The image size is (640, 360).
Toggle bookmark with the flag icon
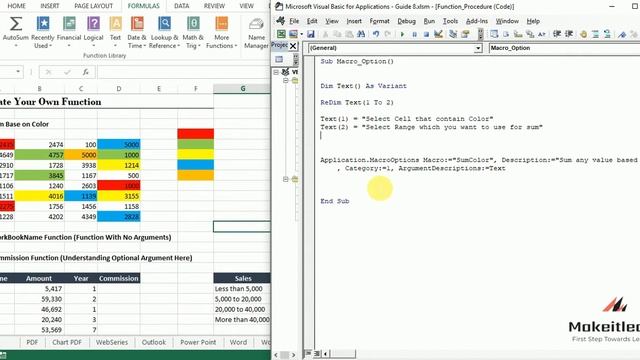click(x=622, y=35)
